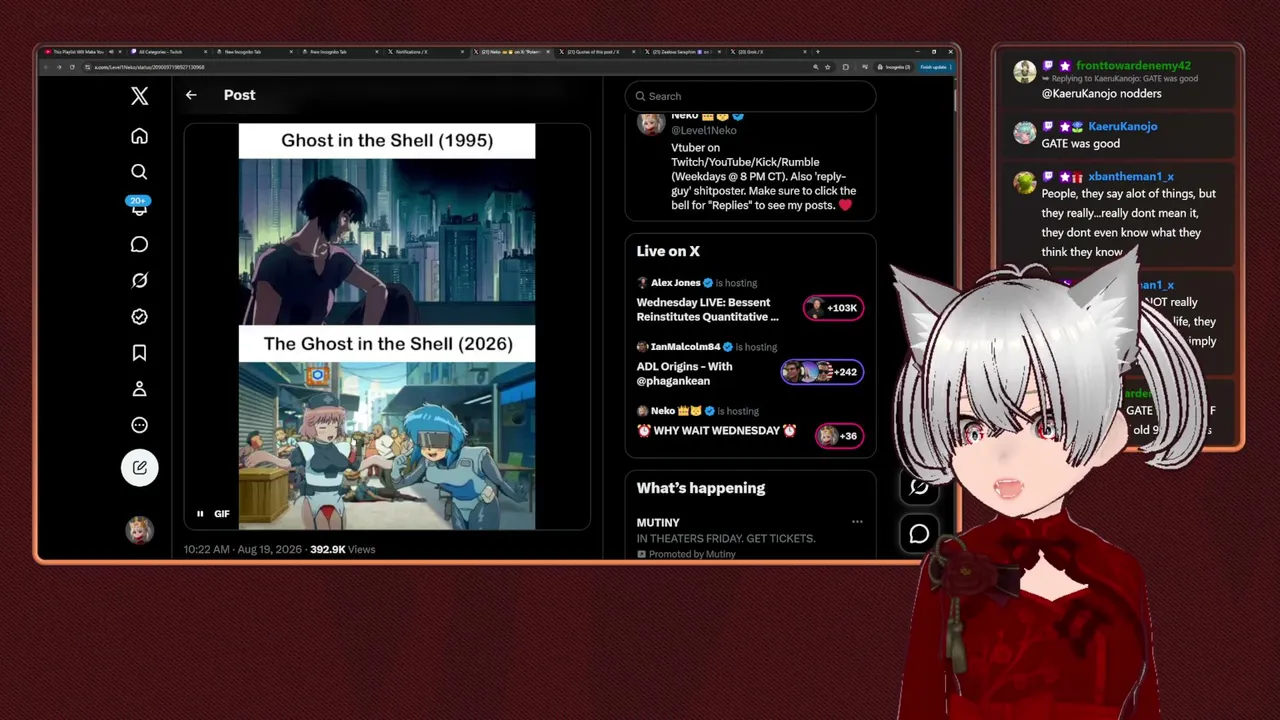The image size is (1280, 720).
Task: Click Neko's profile avatar in the card
Action: 651,124
